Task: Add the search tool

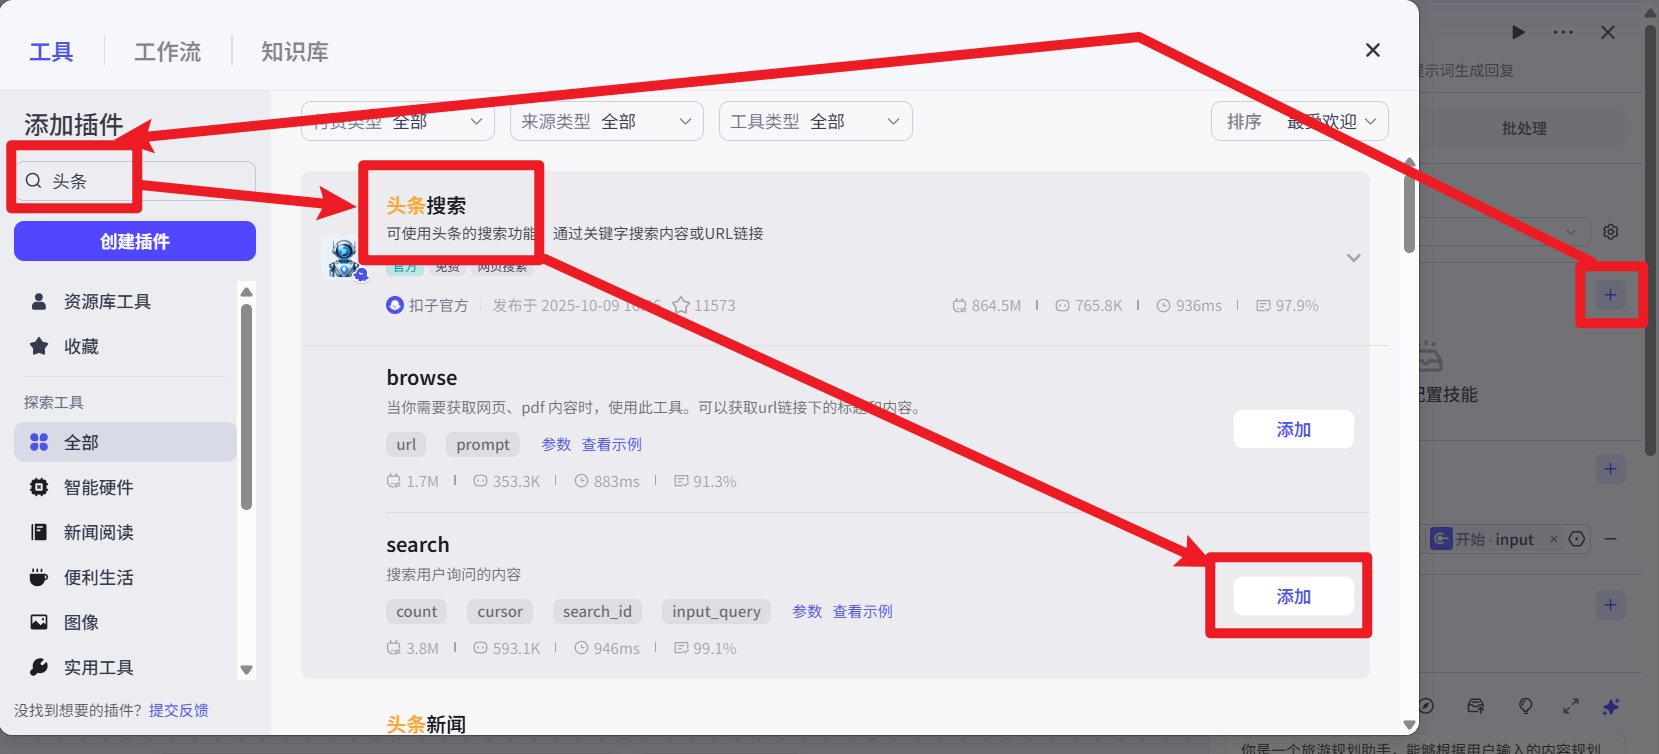Action: coord(1294,596)
